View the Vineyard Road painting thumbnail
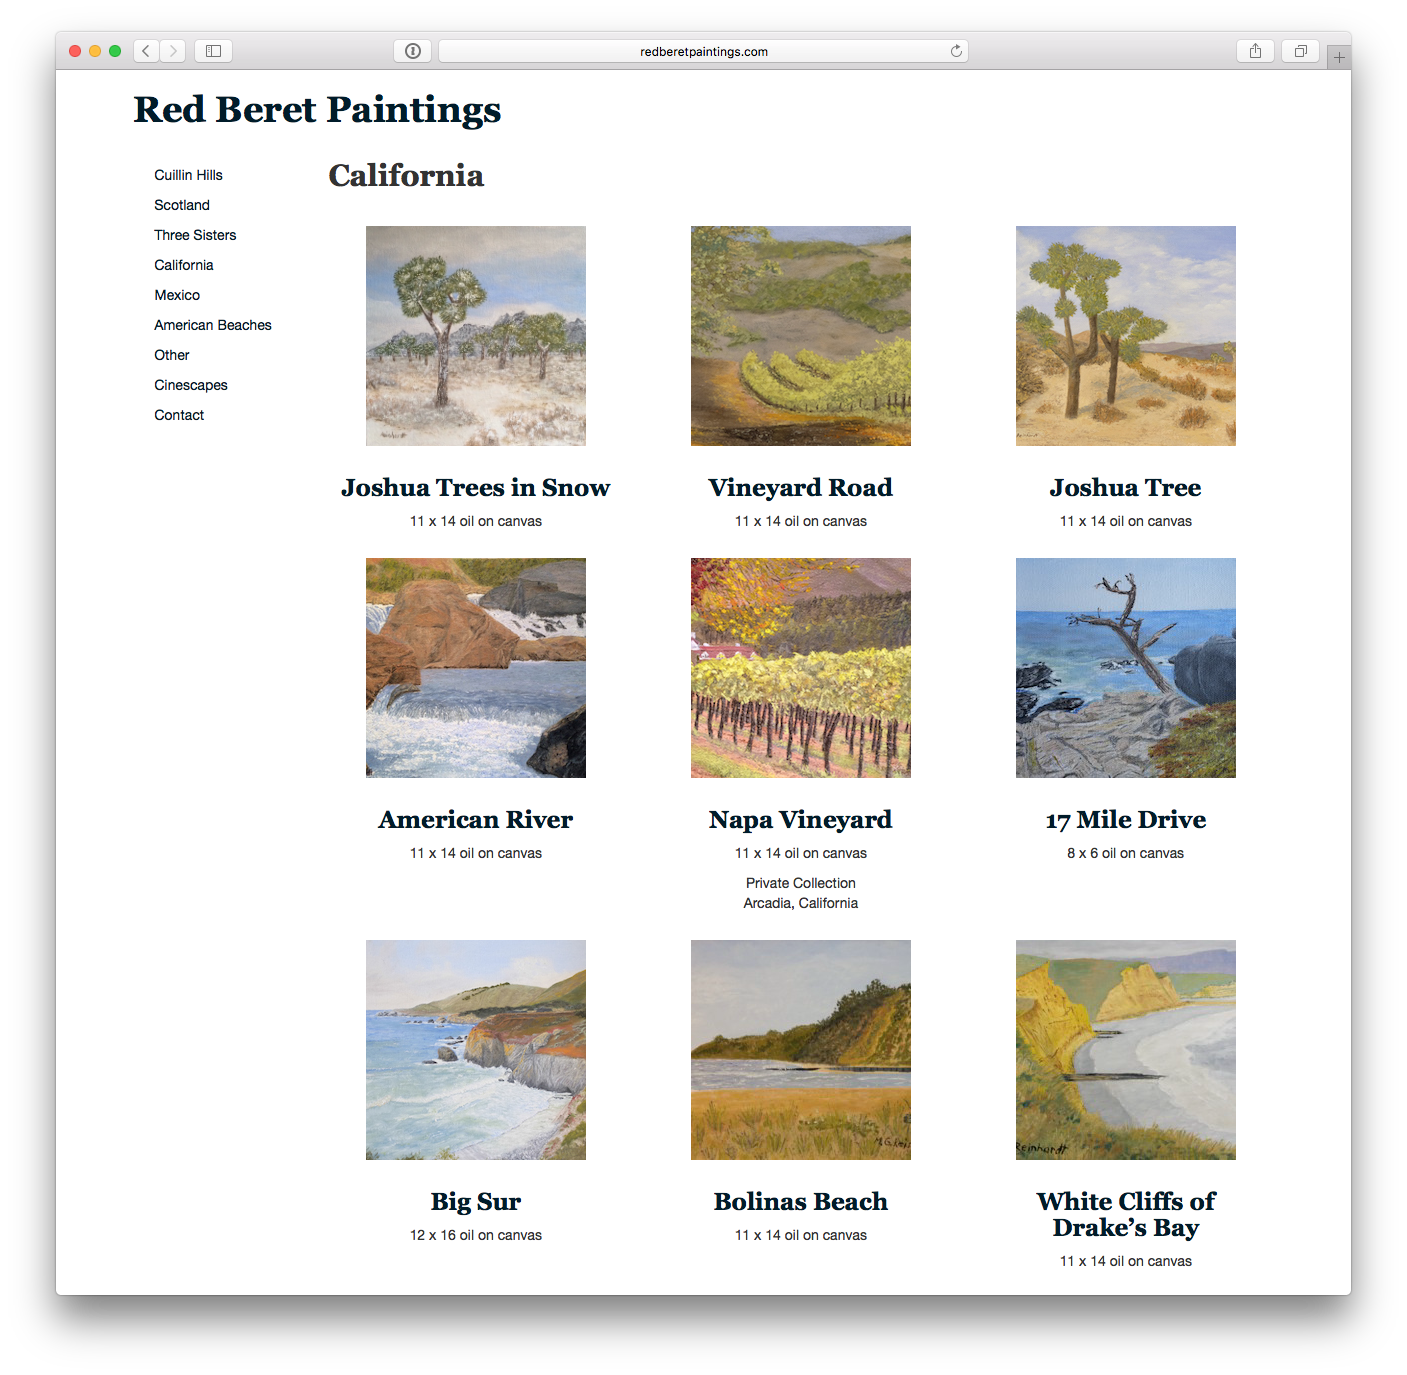Image resolution: width=1407 pixels, height=1375 pixels. point(801,336)
